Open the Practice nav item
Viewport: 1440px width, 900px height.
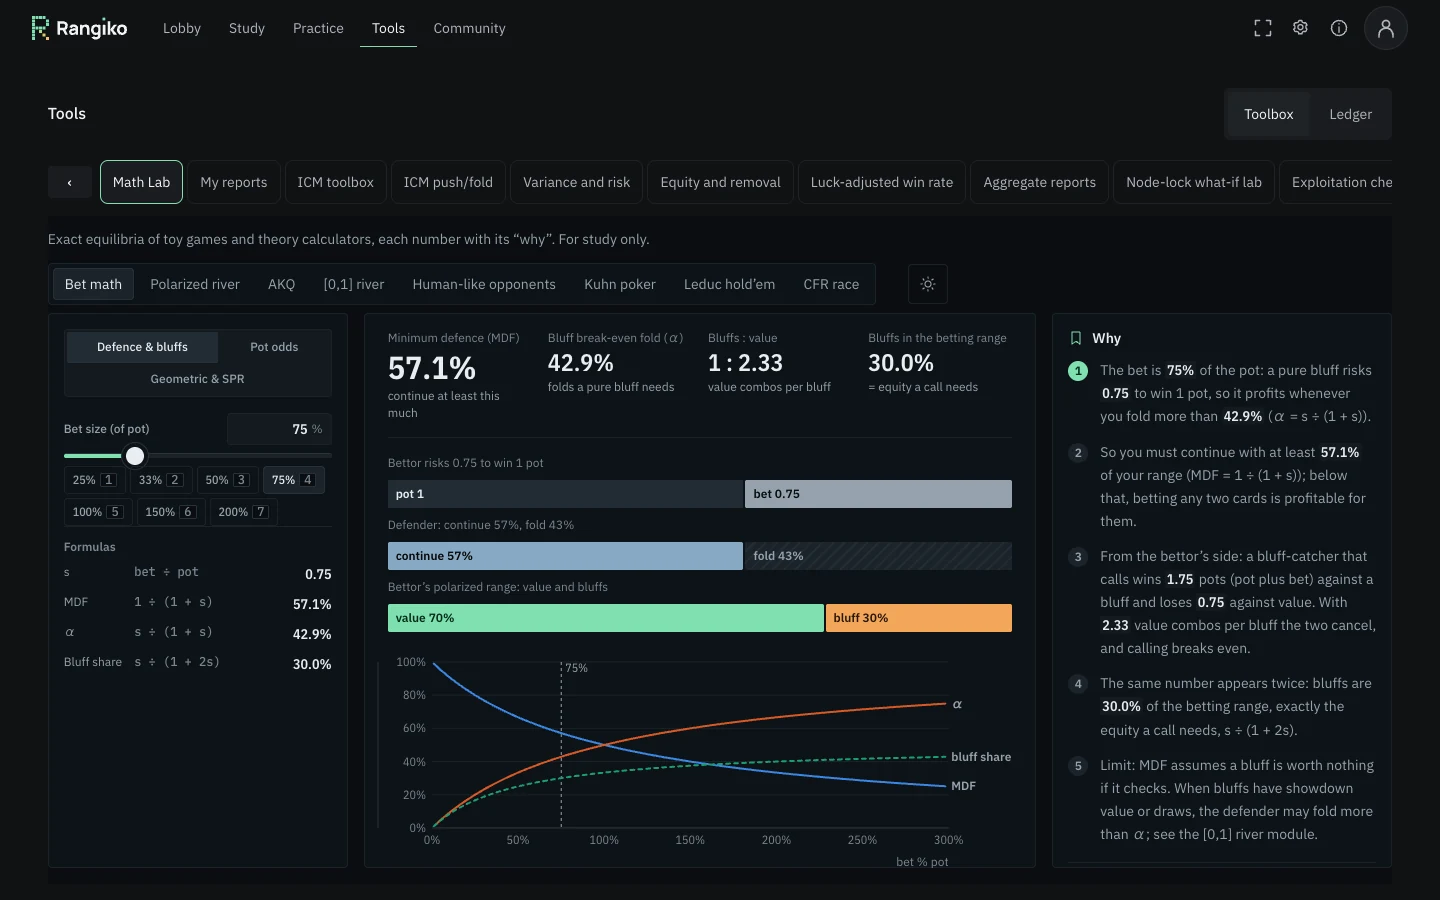coord(318,28)
